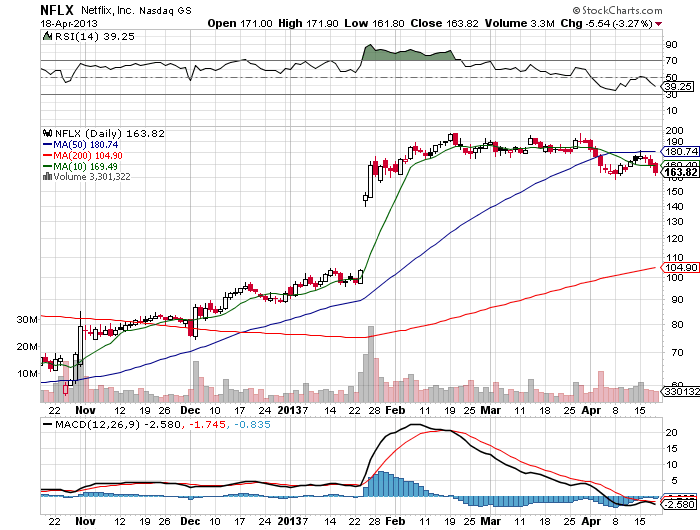
Task: Click the Volume 3.3M header value
Action: 520,23
